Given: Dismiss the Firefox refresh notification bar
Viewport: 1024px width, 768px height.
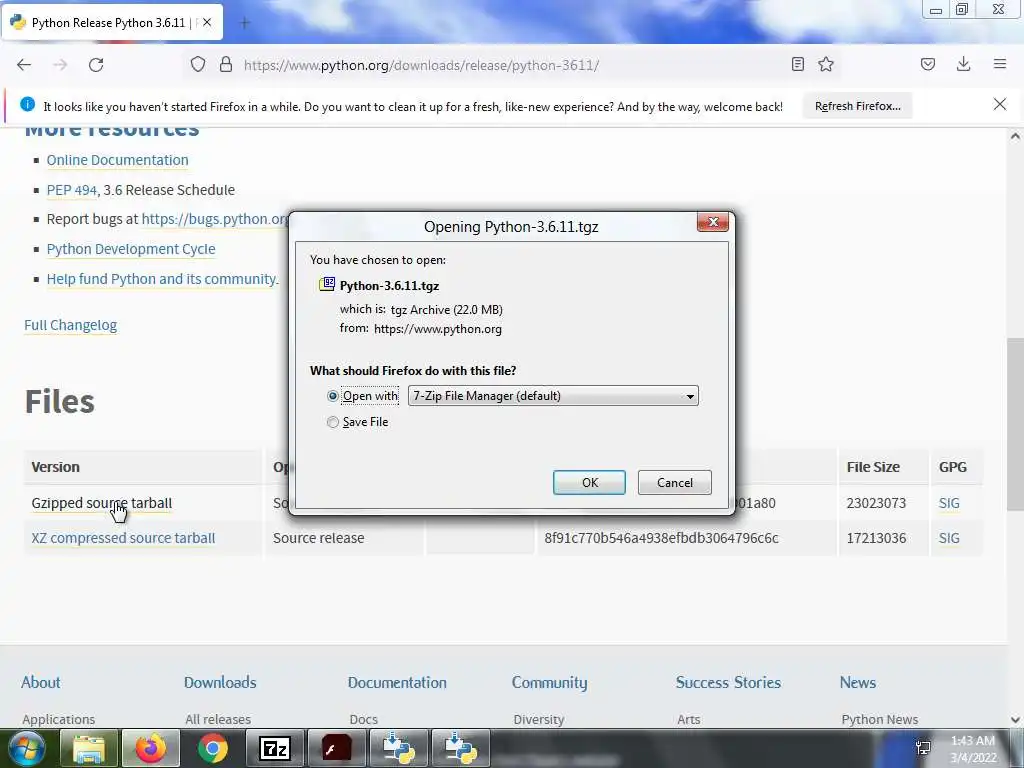Looking at the screenshot, I should pos(1000,104).
